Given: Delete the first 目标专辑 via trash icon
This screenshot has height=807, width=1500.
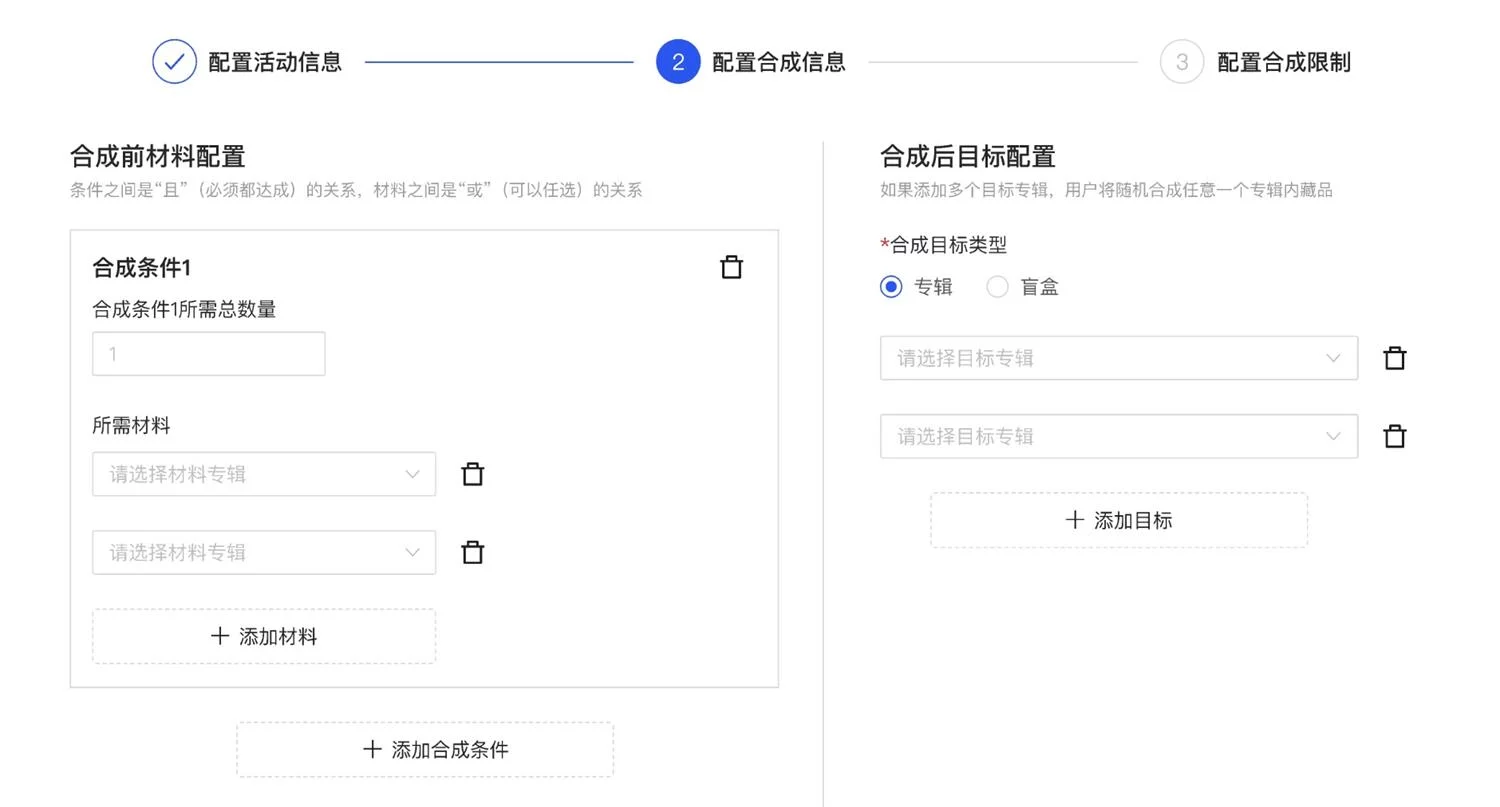Looking at the screenshot, I should click(1394, 357).
